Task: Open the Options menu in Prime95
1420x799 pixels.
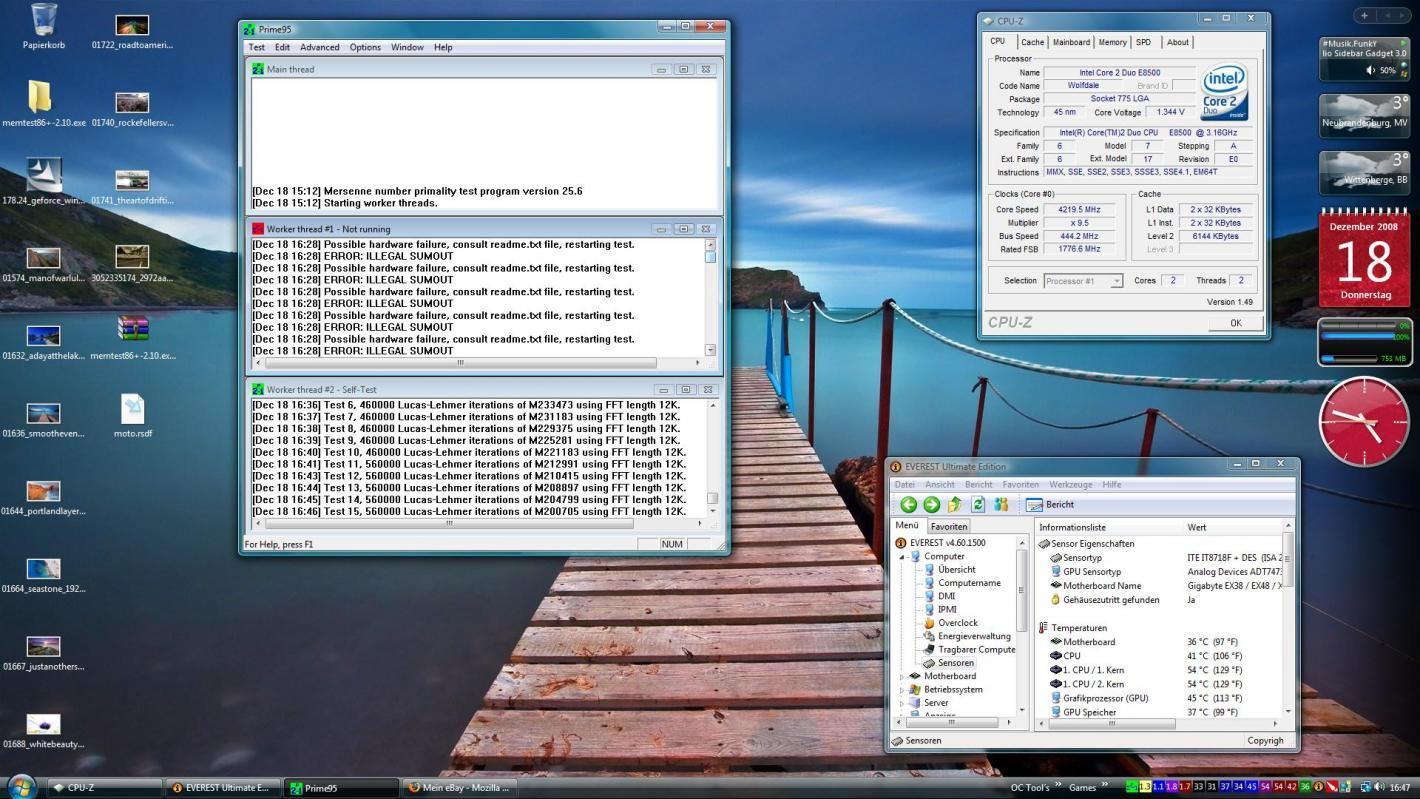Action: click(x=365, y=47)
